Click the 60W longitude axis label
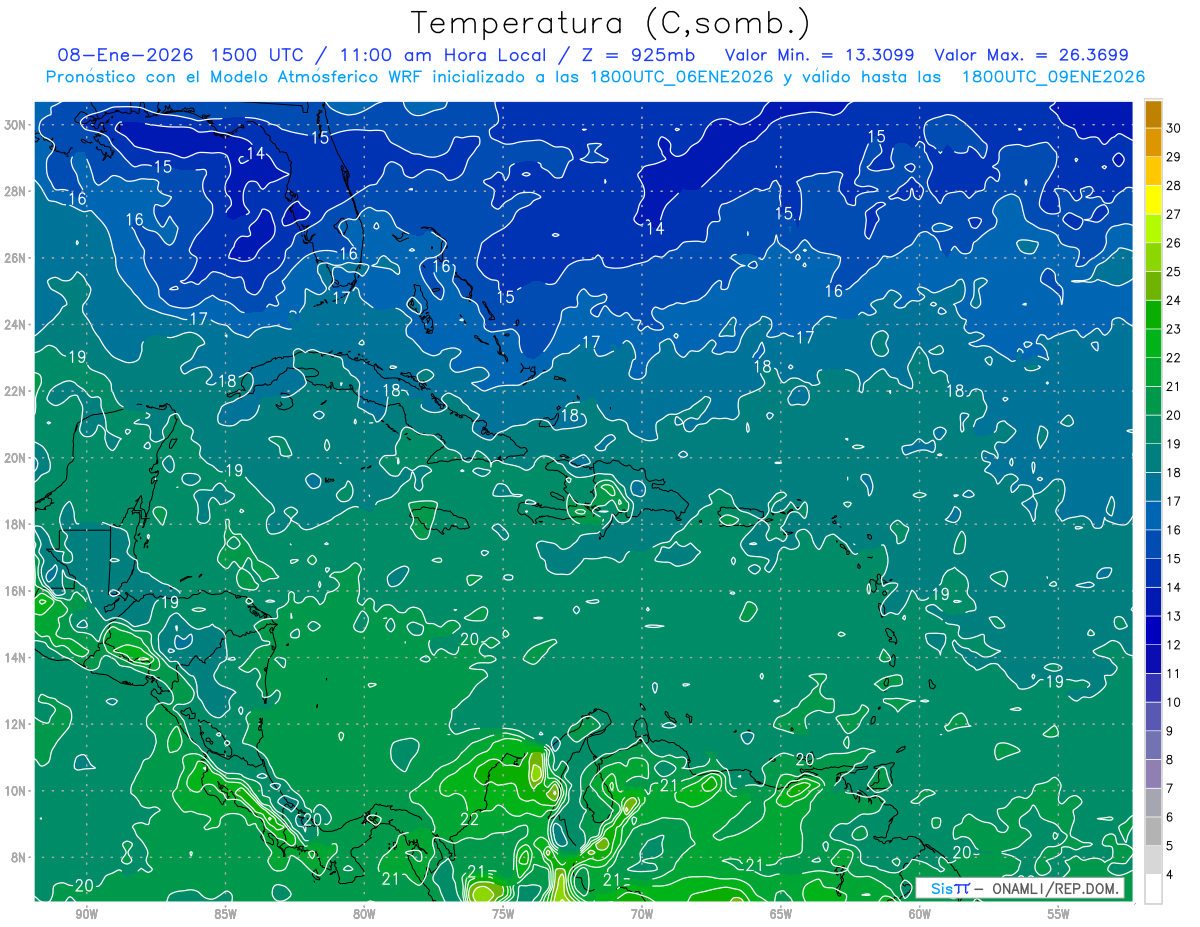This screenshot has width=1200, height=927. pyautogui.click(x=920, y=914)
